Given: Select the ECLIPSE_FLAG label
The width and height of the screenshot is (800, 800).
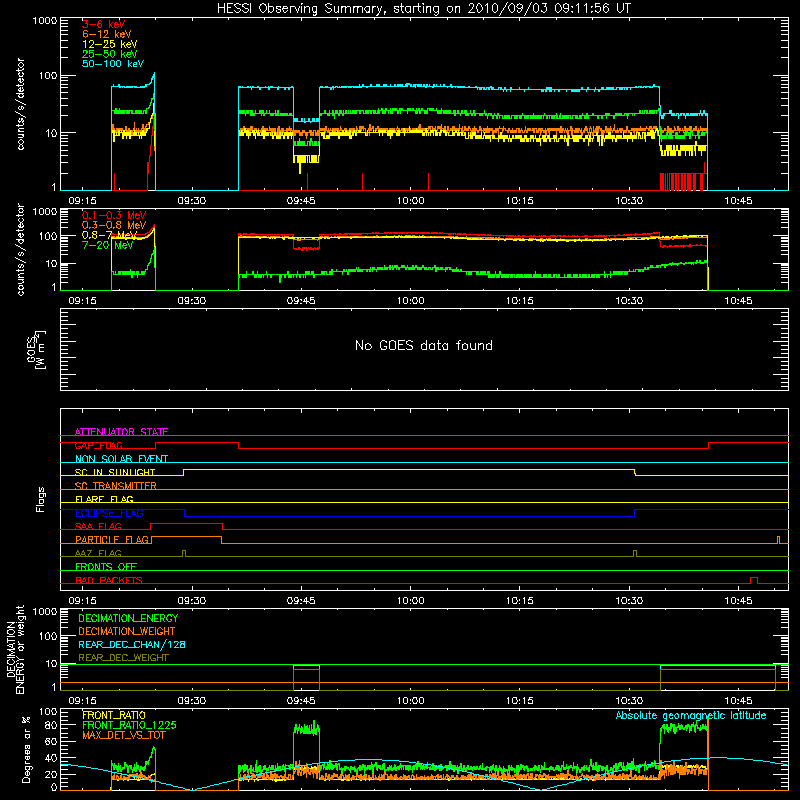Looking at the screenshot, I should (109, 513).
